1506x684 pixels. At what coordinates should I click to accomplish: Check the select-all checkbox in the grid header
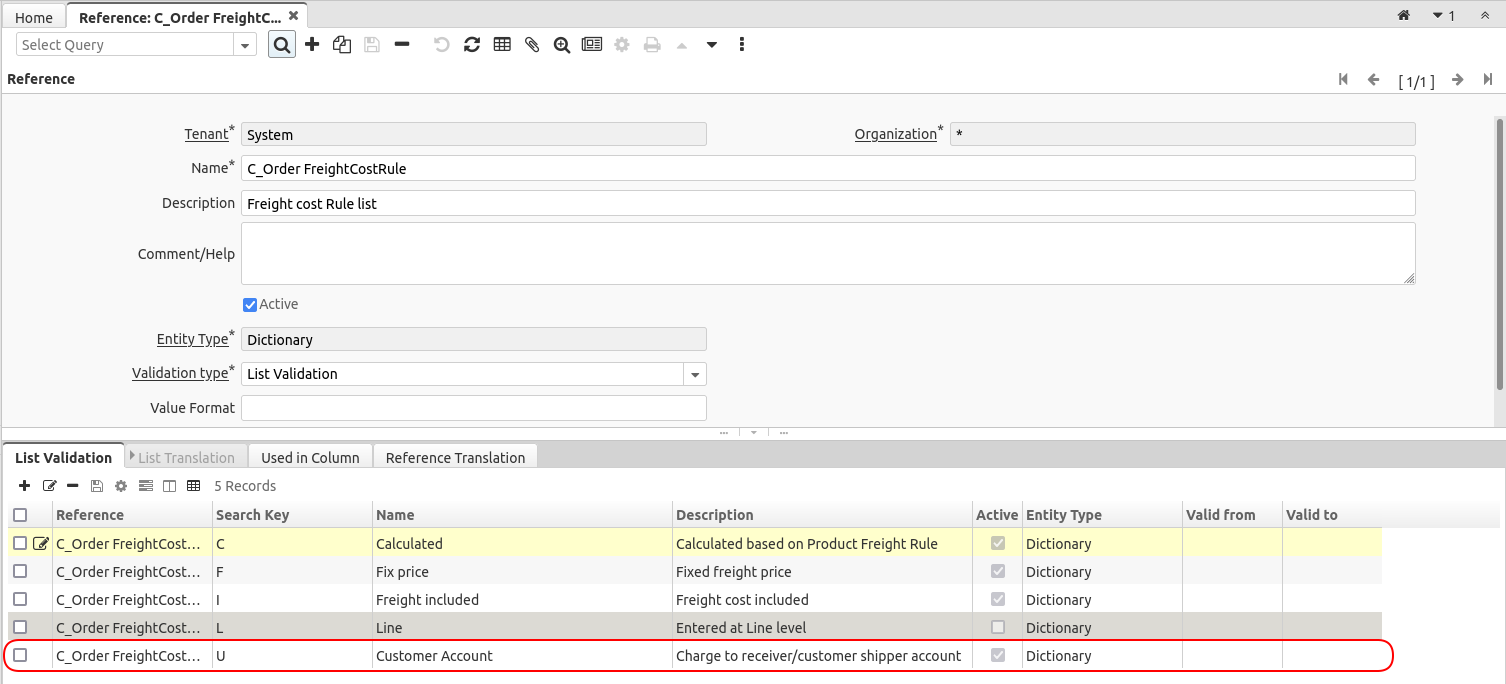point(20,515)
